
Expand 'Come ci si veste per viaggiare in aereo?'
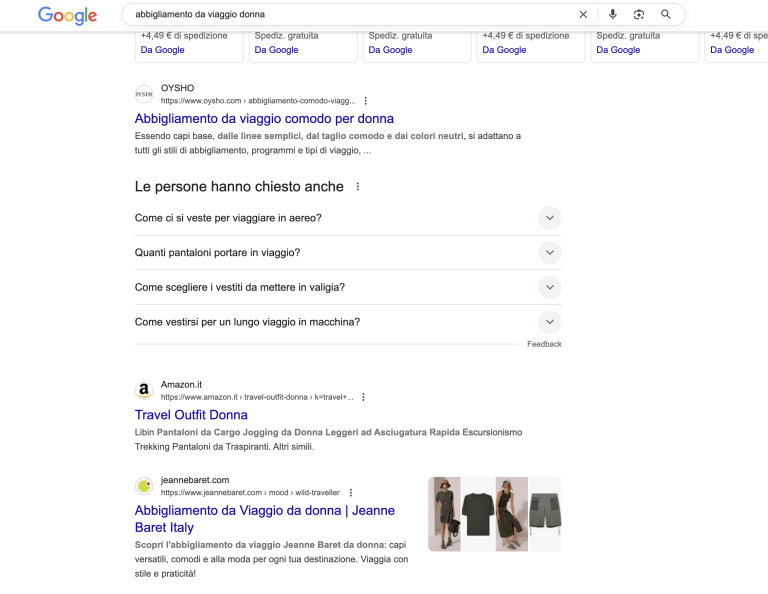(x=549, y=218)
